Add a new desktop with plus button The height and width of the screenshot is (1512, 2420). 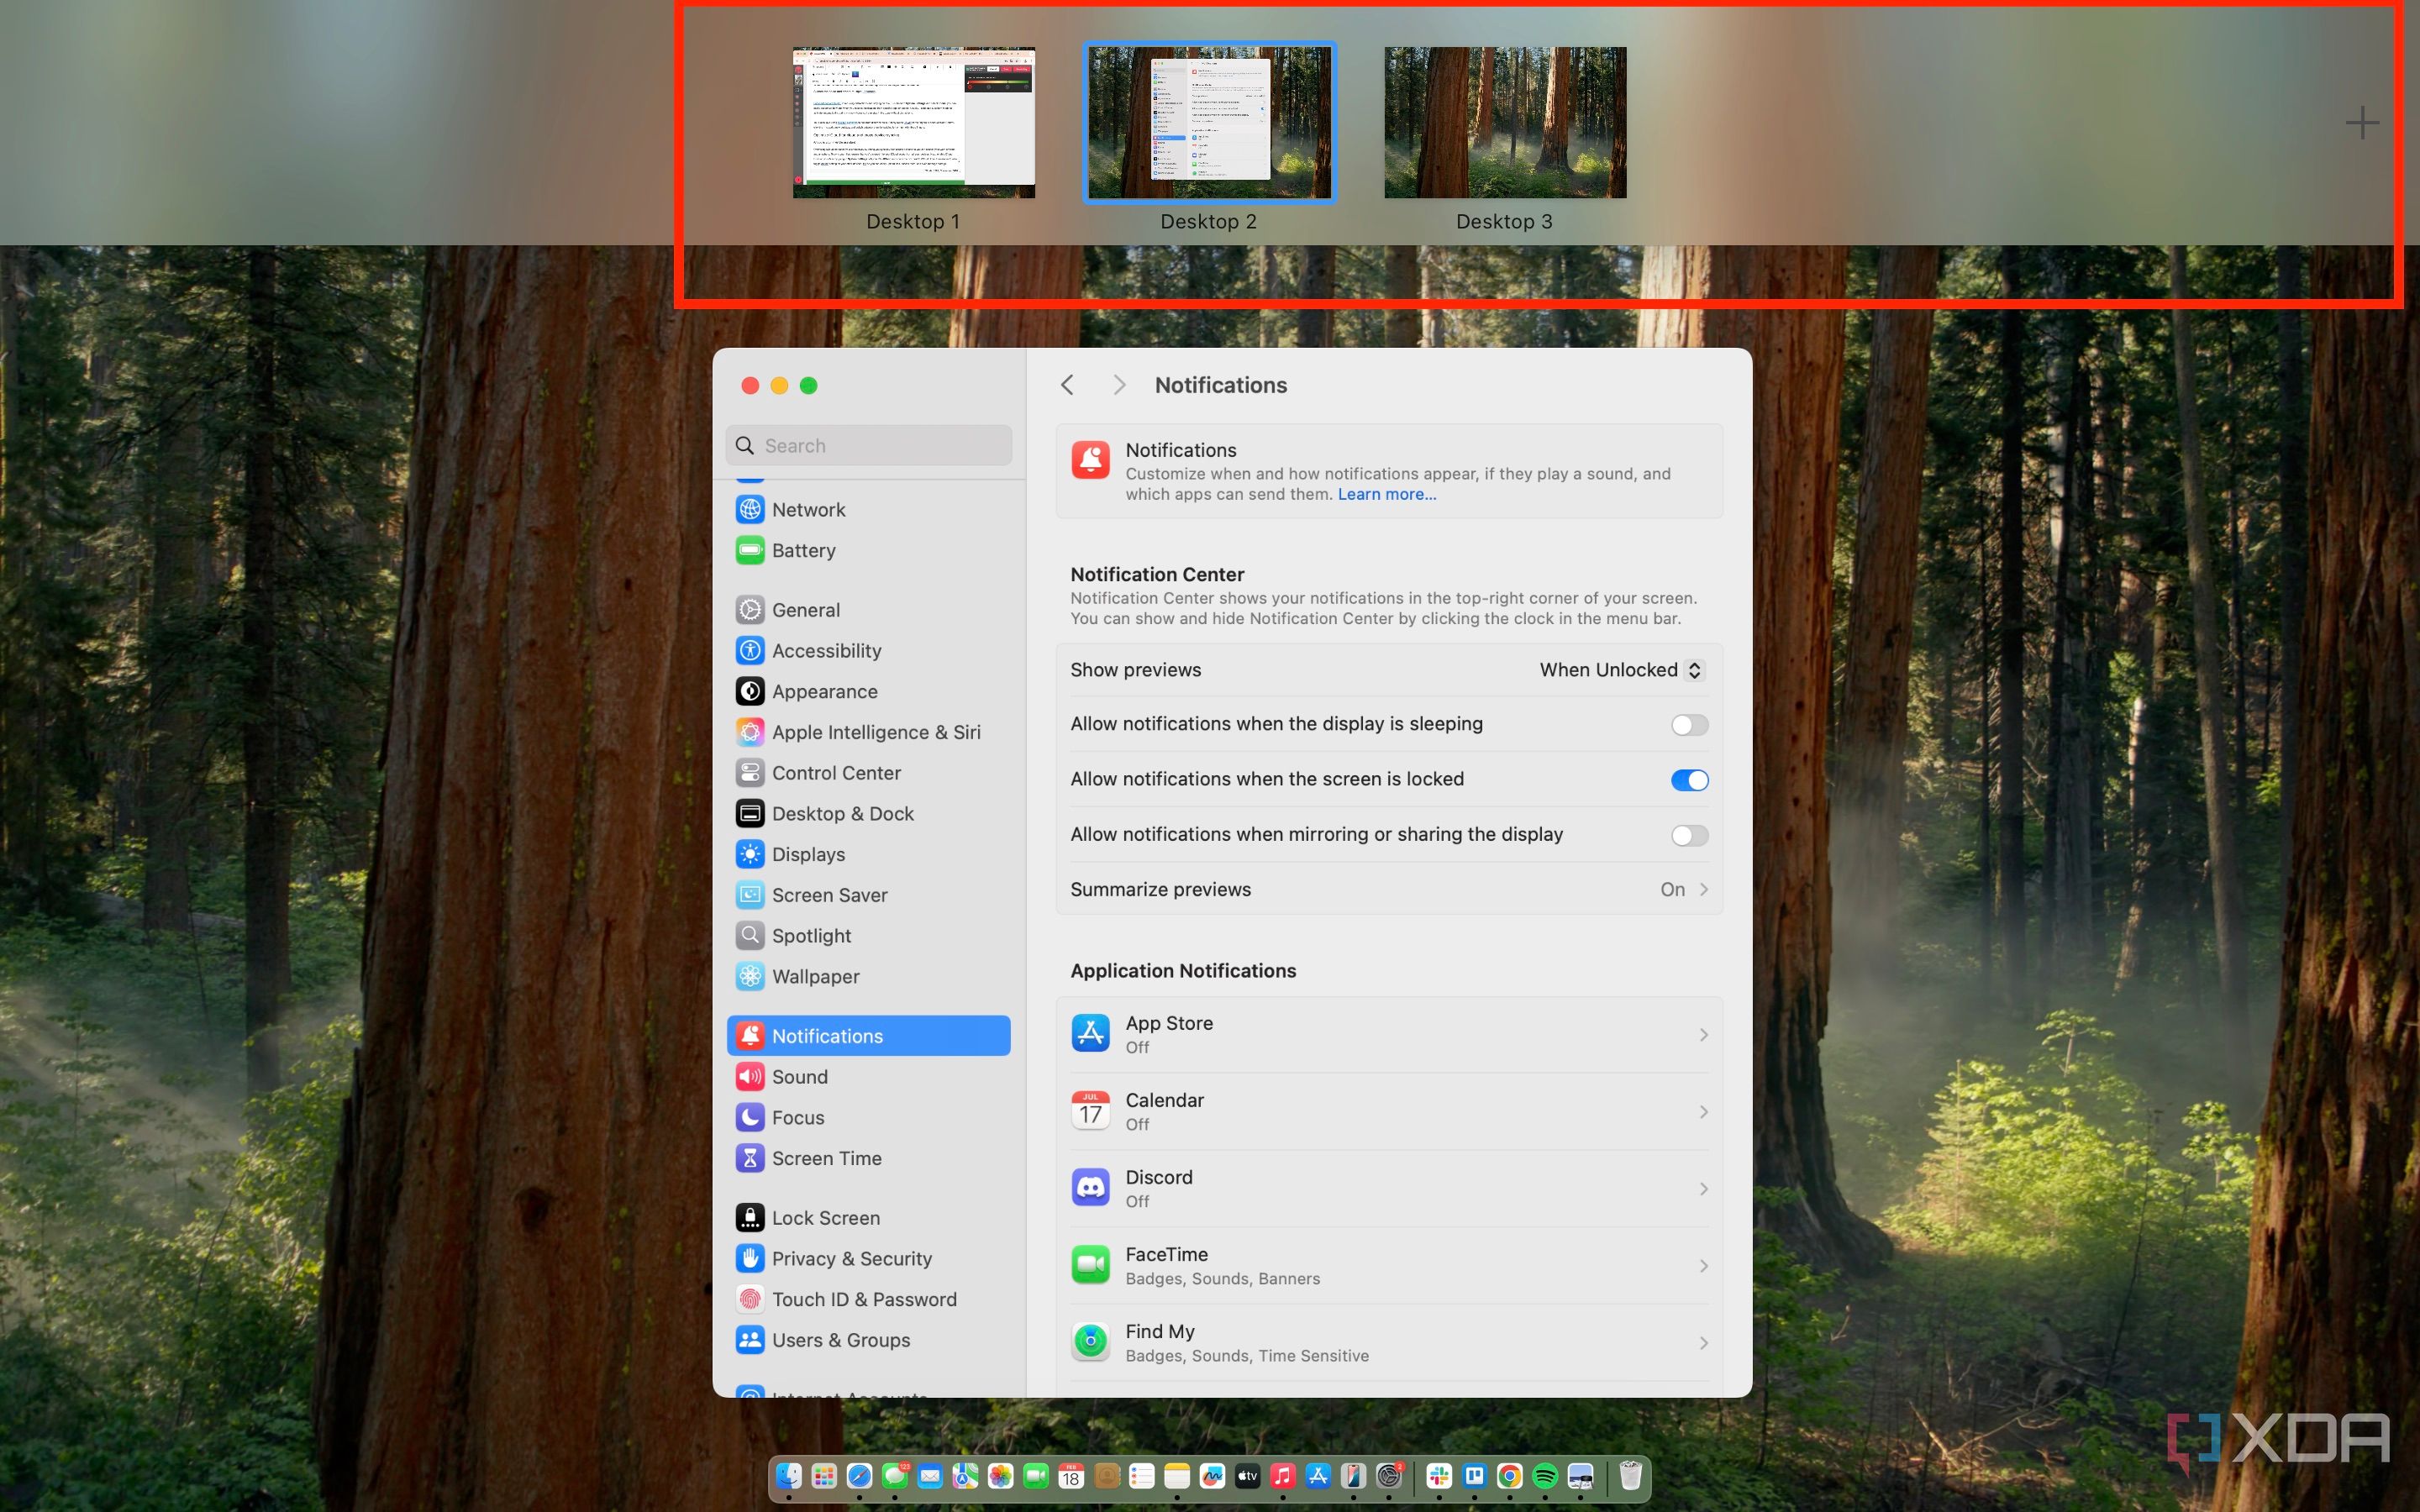point(2361,123)
